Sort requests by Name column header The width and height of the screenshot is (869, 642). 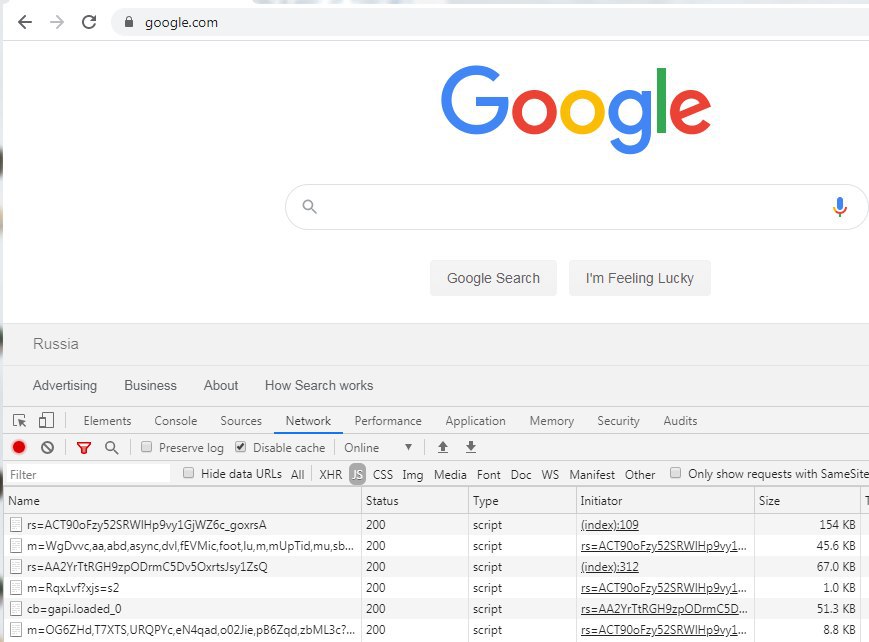tap(183, 501)
